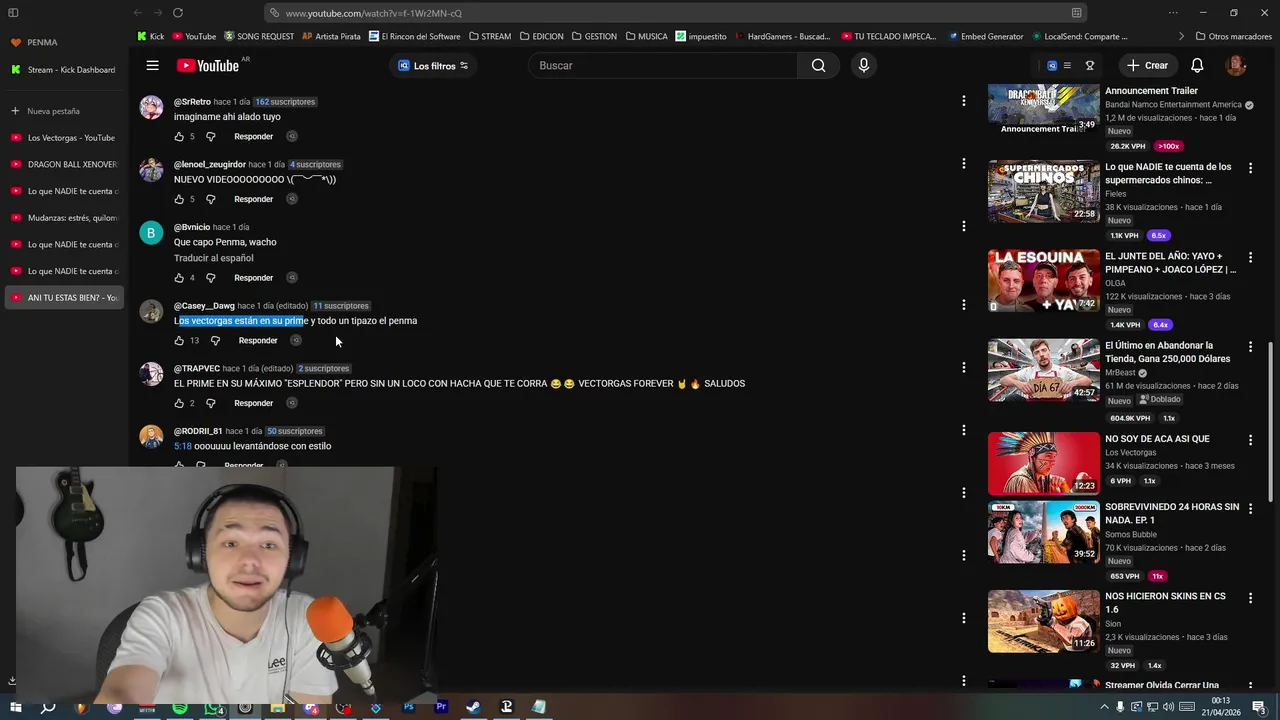Open @TRAPVEC channel link
1280x720 pixels.
[x=197, y=368]
